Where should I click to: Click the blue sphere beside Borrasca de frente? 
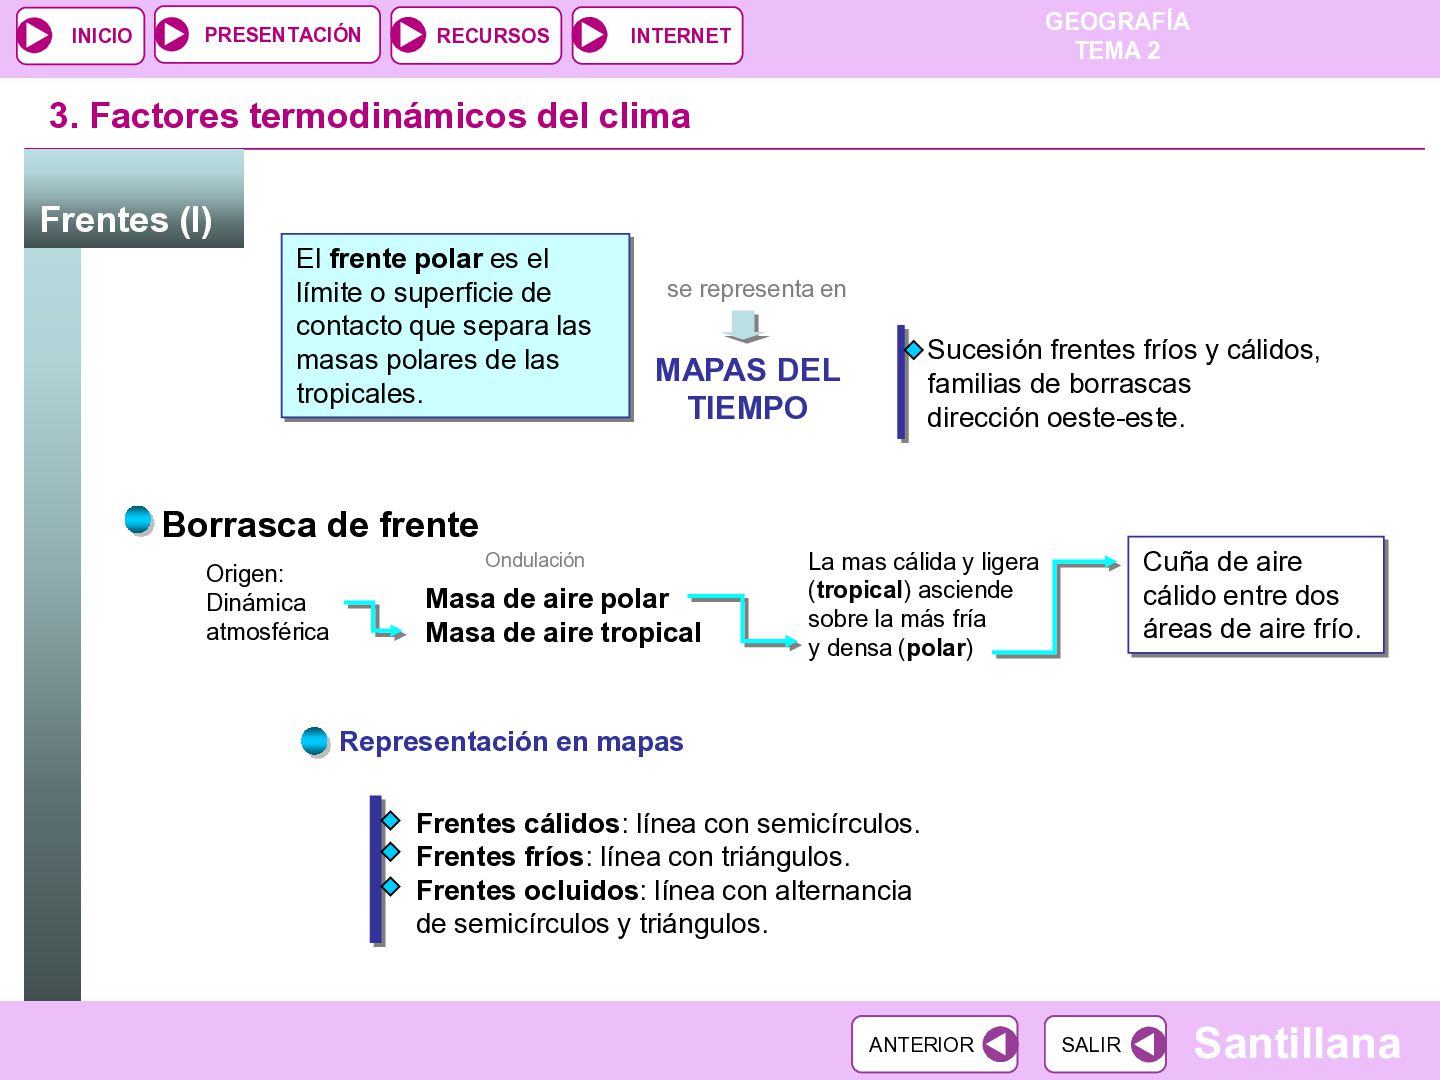pyautogui.click(x=139, y=521)
